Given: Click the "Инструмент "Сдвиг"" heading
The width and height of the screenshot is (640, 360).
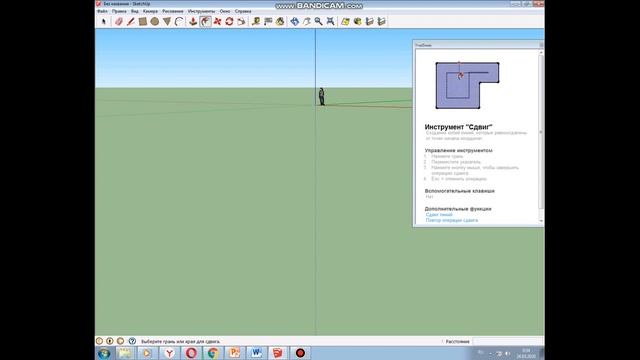Looking at the screenshot, I should click(458, 127).
